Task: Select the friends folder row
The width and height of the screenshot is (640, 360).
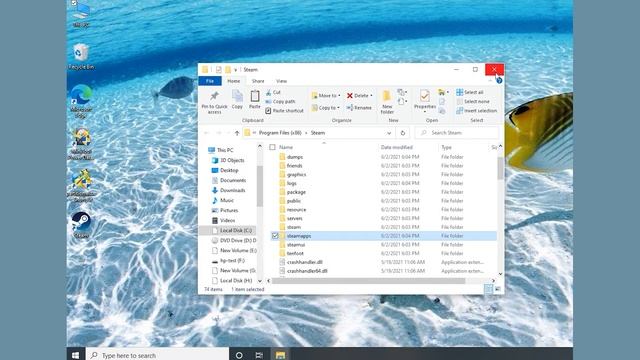Action: (x=383, y=166)
